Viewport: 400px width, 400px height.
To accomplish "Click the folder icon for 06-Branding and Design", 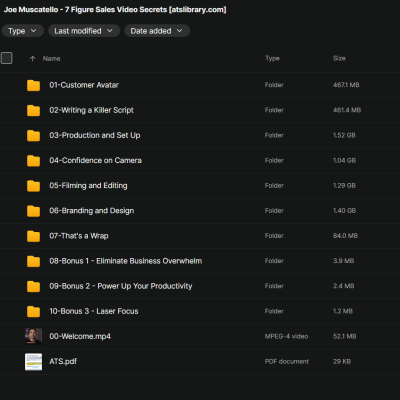I will tap(33, 211).
